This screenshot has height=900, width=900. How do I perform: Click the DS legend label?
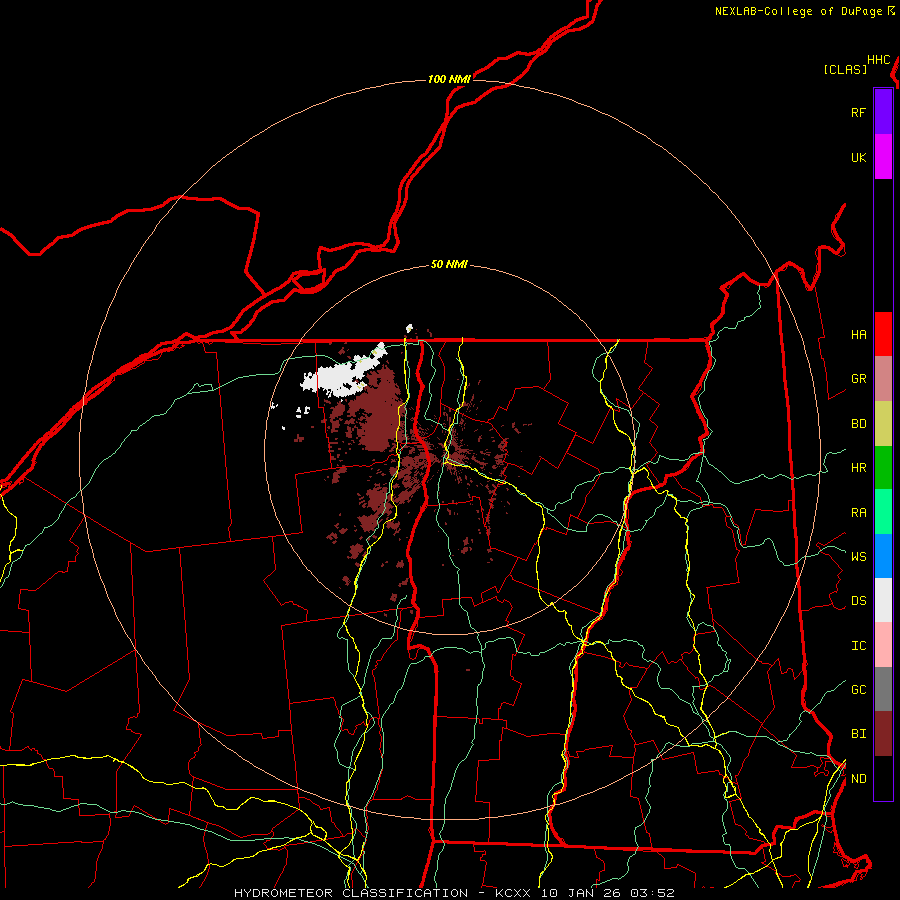[x=858, y=600]
